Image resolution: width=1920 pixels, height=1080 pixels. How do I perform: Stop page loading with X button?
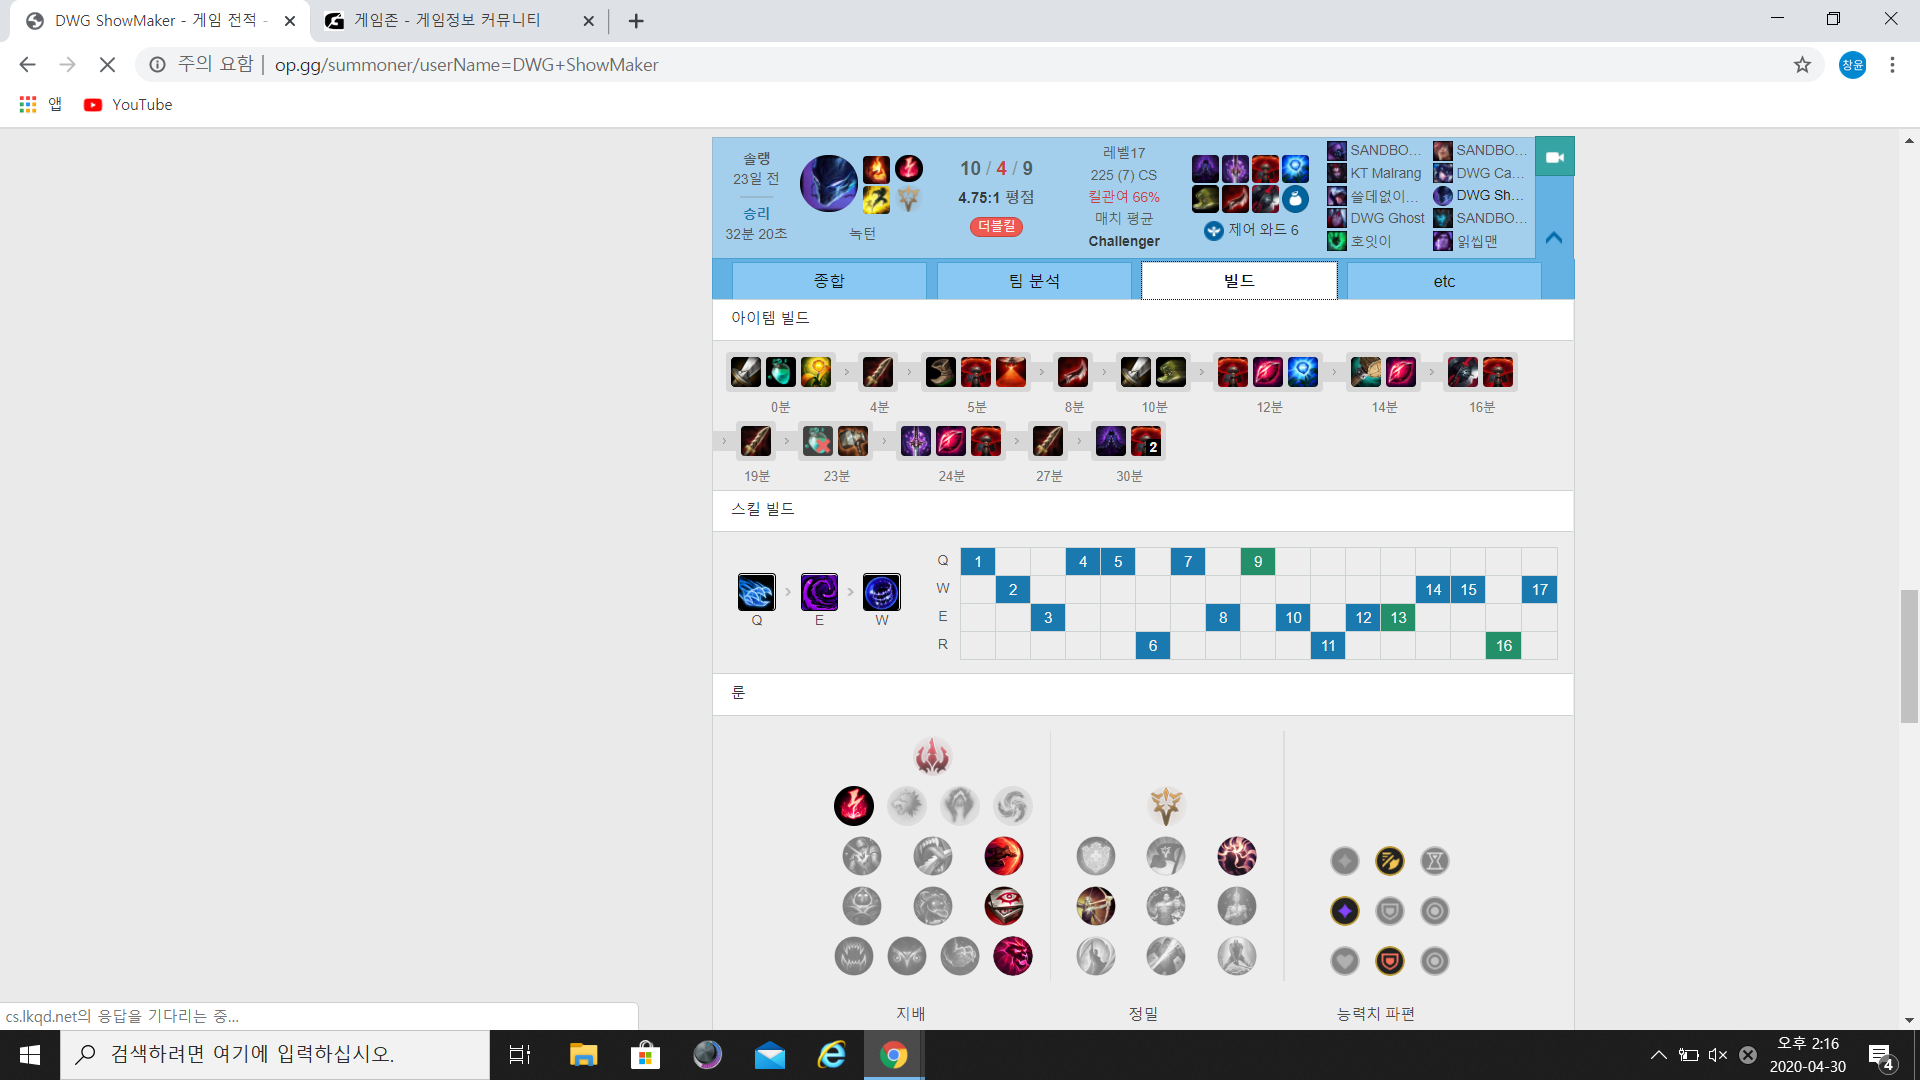click(107, 65)
